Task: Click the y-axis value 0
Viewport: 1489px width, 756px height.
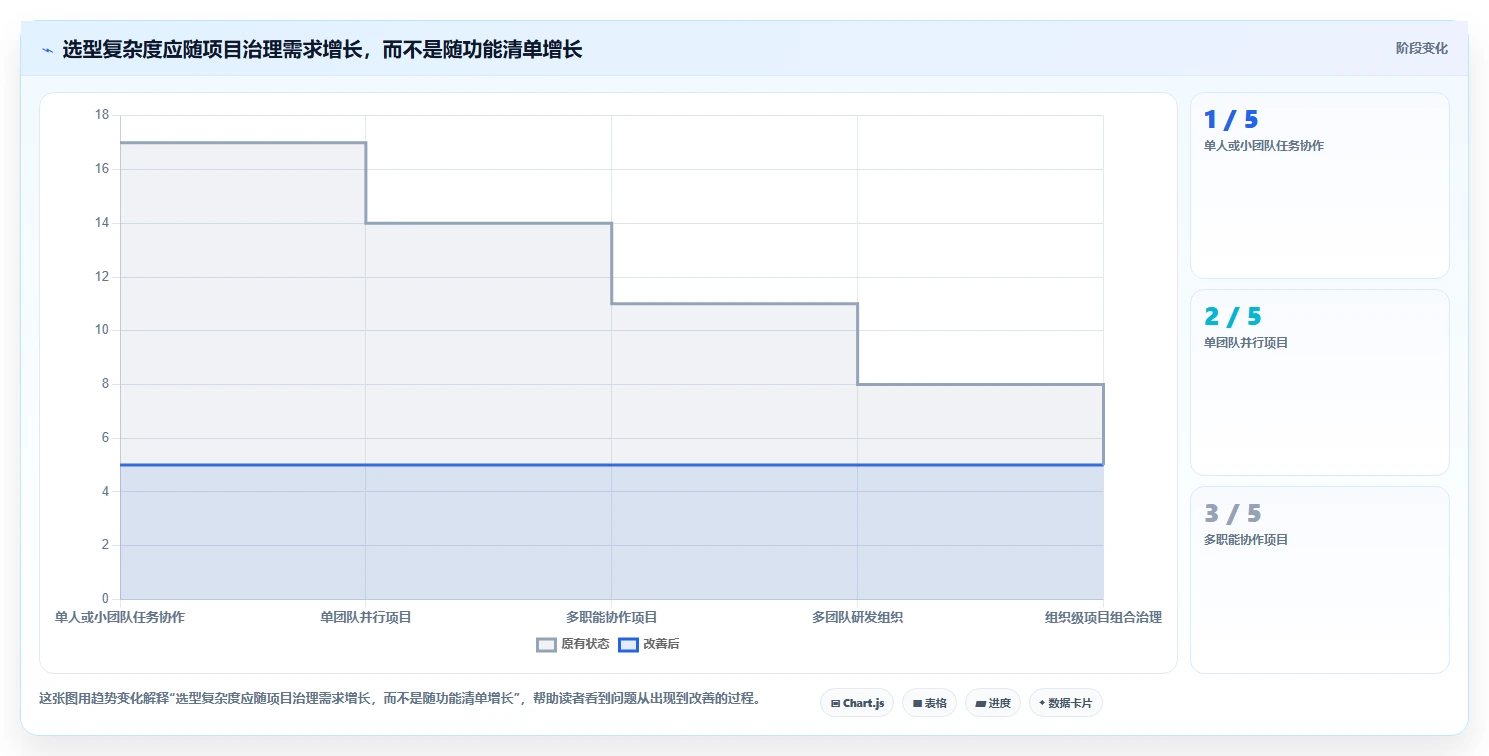Action: [x=105, y=599]
